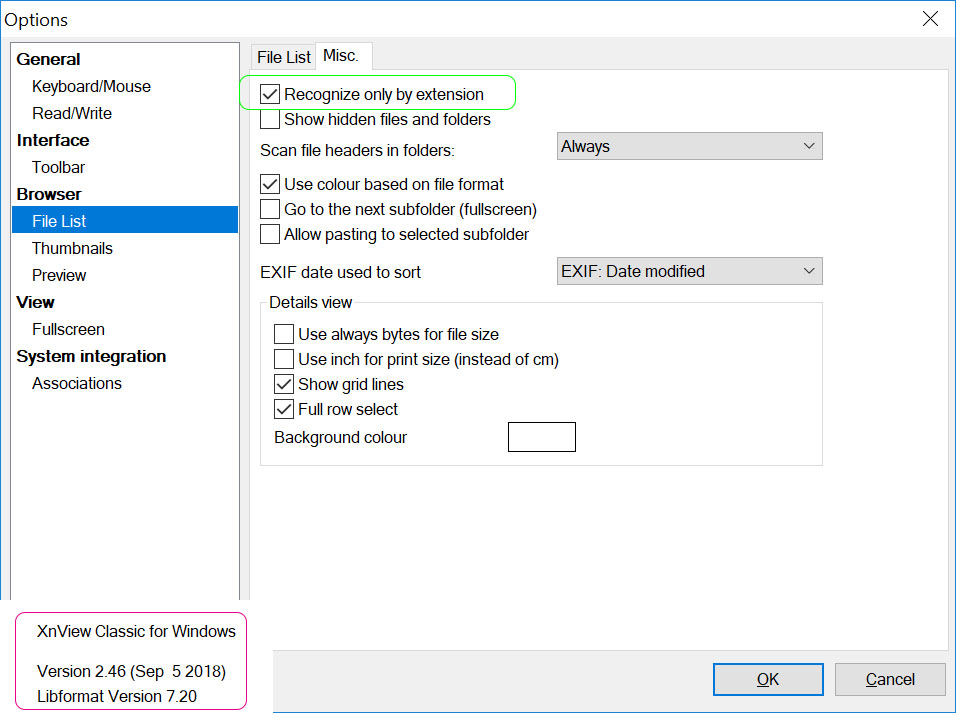Uncheck Use colour based on file format
Image resolution: width=956 pixels, height=713 pixels.
tap(270, 185)
